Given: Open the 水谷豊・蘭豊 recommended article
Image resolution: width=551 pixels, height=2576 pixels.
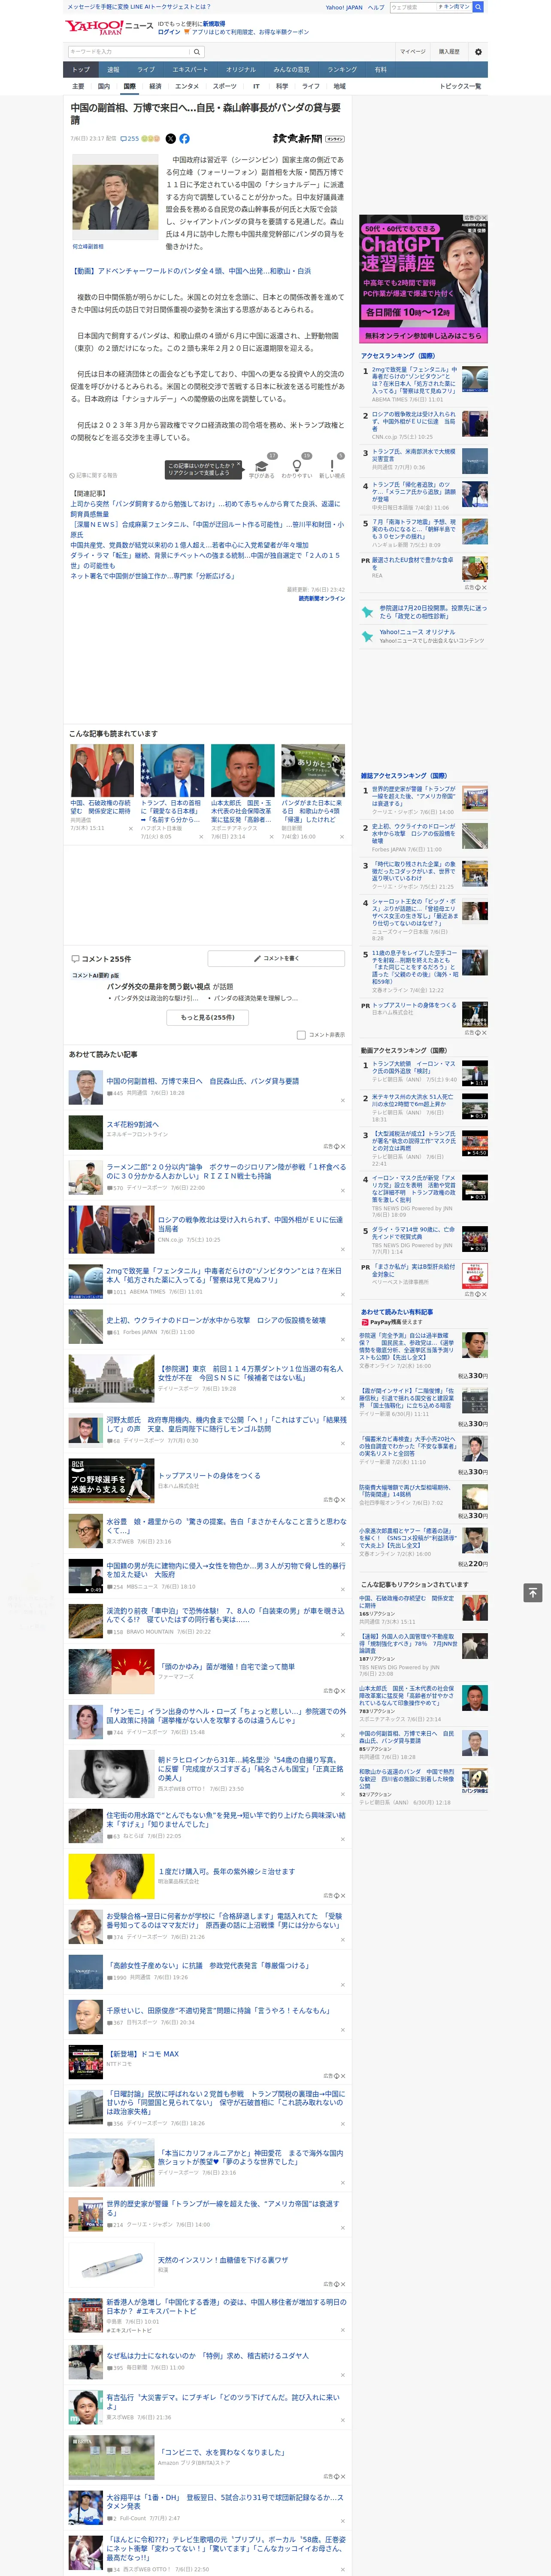Looking at the screenshot, I should 226,1526.
